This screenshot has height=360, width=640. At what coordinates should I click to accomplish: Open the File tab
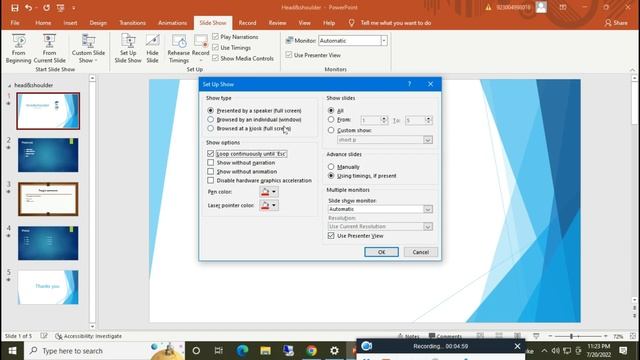(15, 23)
